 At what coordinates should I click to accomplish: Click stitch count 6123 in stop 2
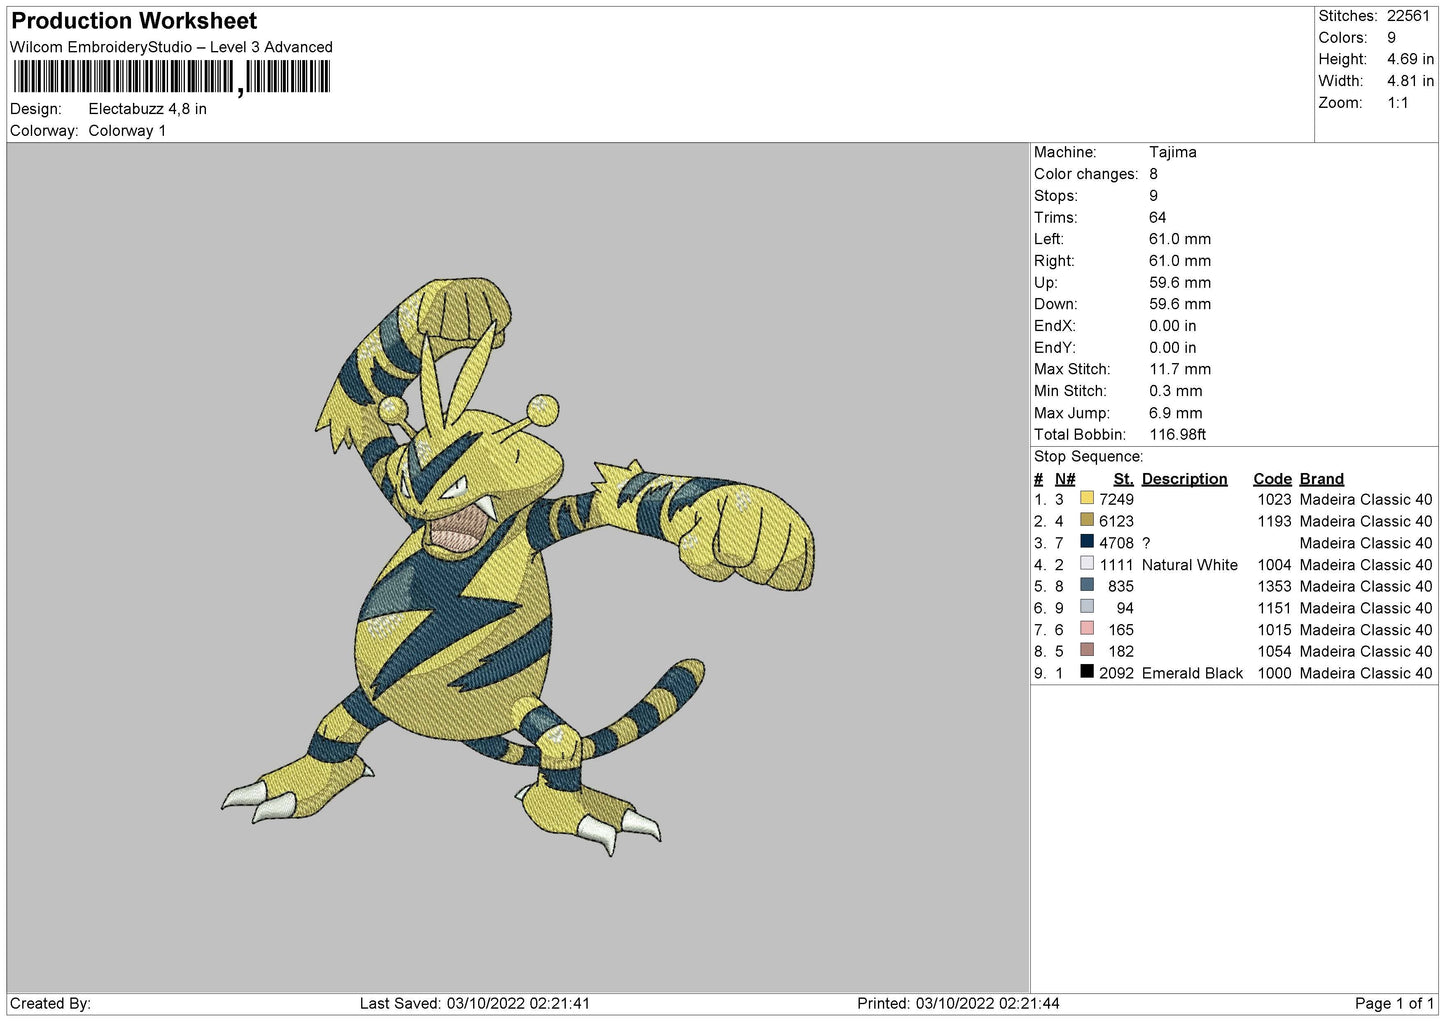pos(1117,522)
